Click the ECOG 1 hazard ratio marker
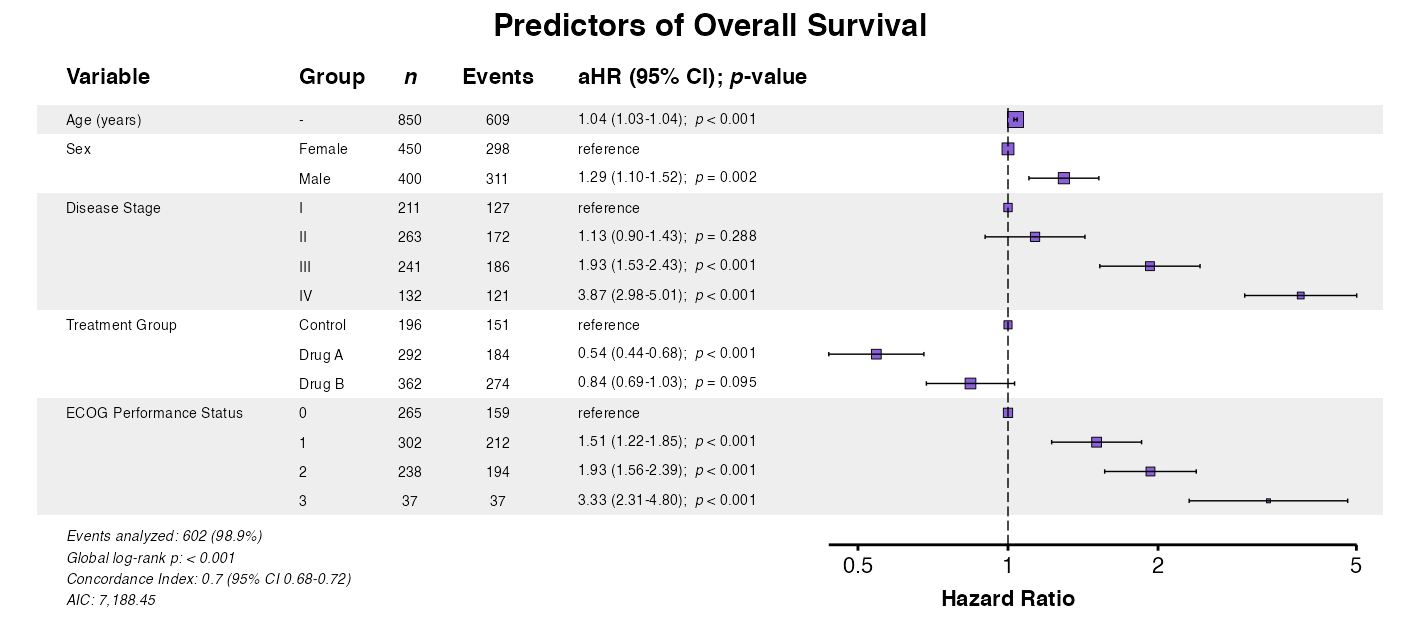This screenshot has height=624, width=1420. pos(1096,442)
